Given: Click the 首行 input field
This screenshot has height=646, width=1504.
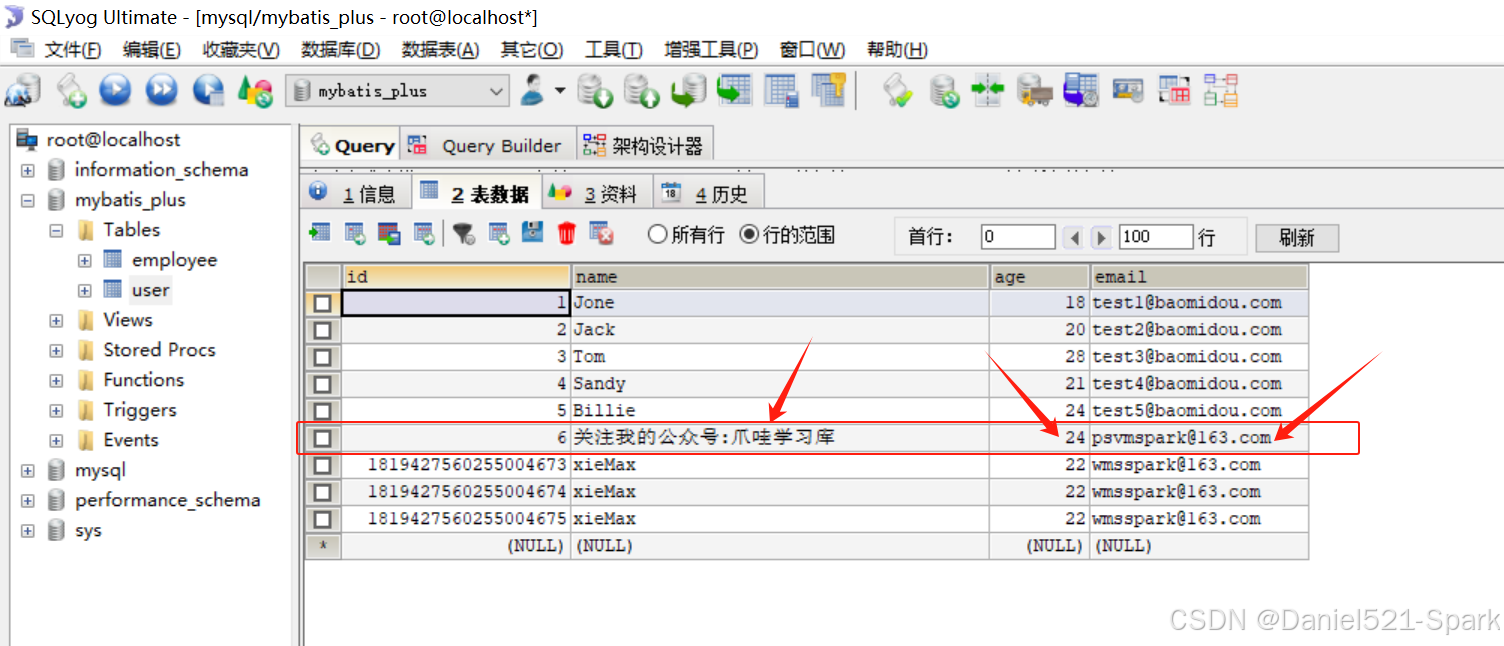Looking at the screenshot, I should pos(1018,237).
